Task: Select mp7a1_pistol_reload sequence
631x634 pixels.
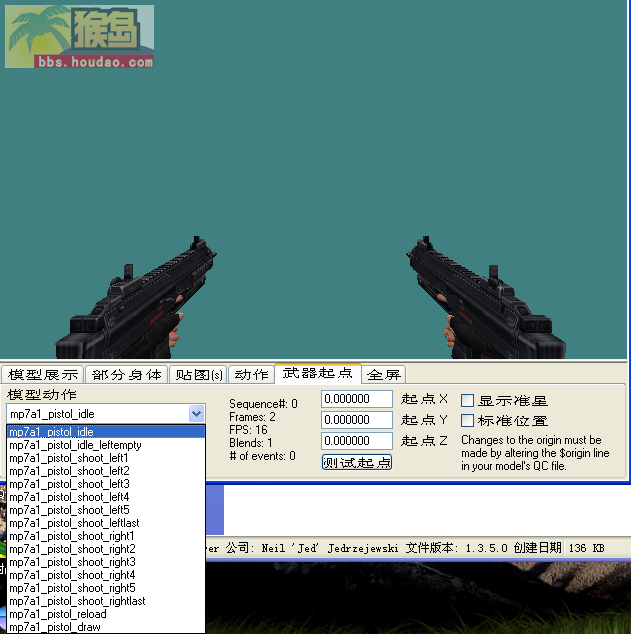Action: [x=106, y=614]
